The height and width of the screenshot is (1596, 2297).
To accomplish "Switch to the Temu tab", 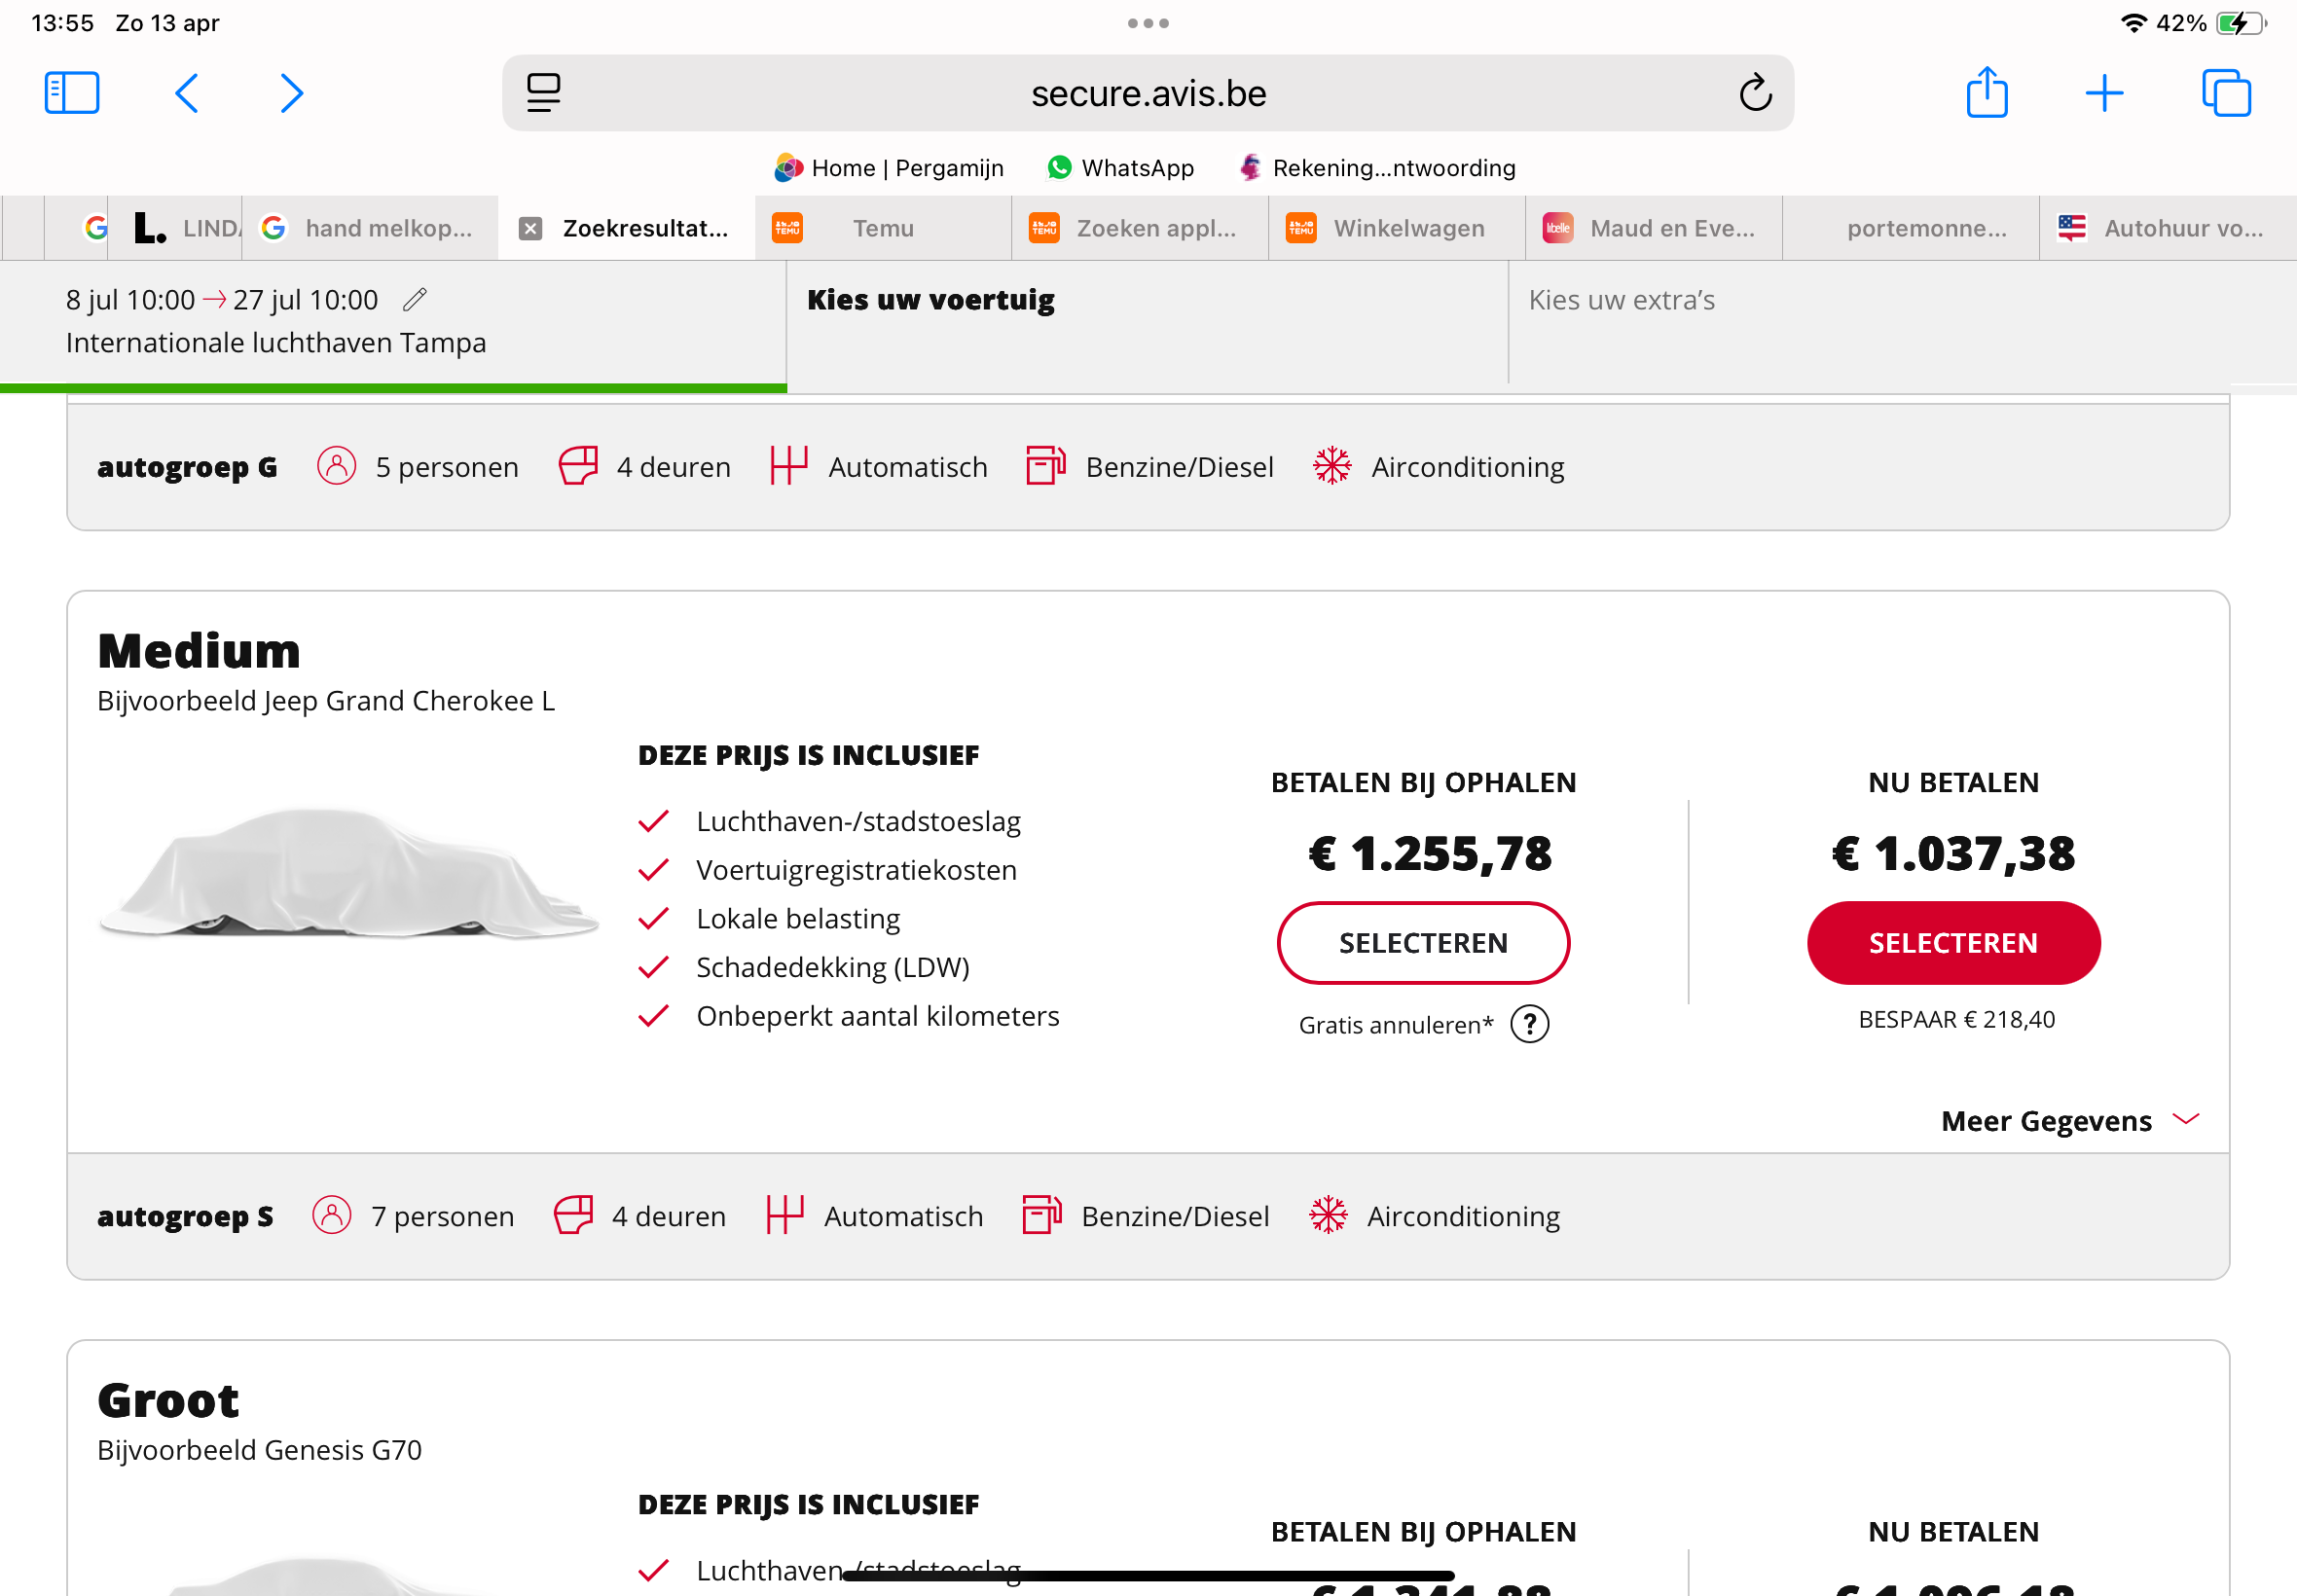I will [x=882, y=229].
